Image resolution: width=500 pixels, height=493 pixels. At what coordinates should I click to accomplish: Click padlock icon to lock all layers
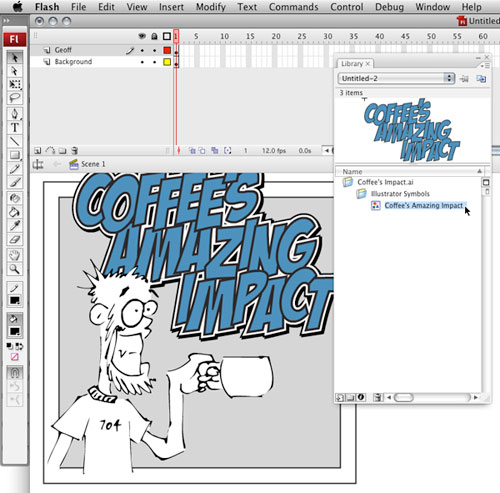point(154,36)
